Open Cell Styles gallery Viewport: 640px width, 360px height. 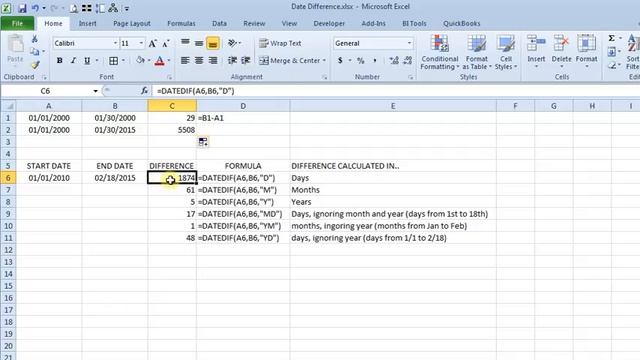pyautogui.click(x=506, y=52)
